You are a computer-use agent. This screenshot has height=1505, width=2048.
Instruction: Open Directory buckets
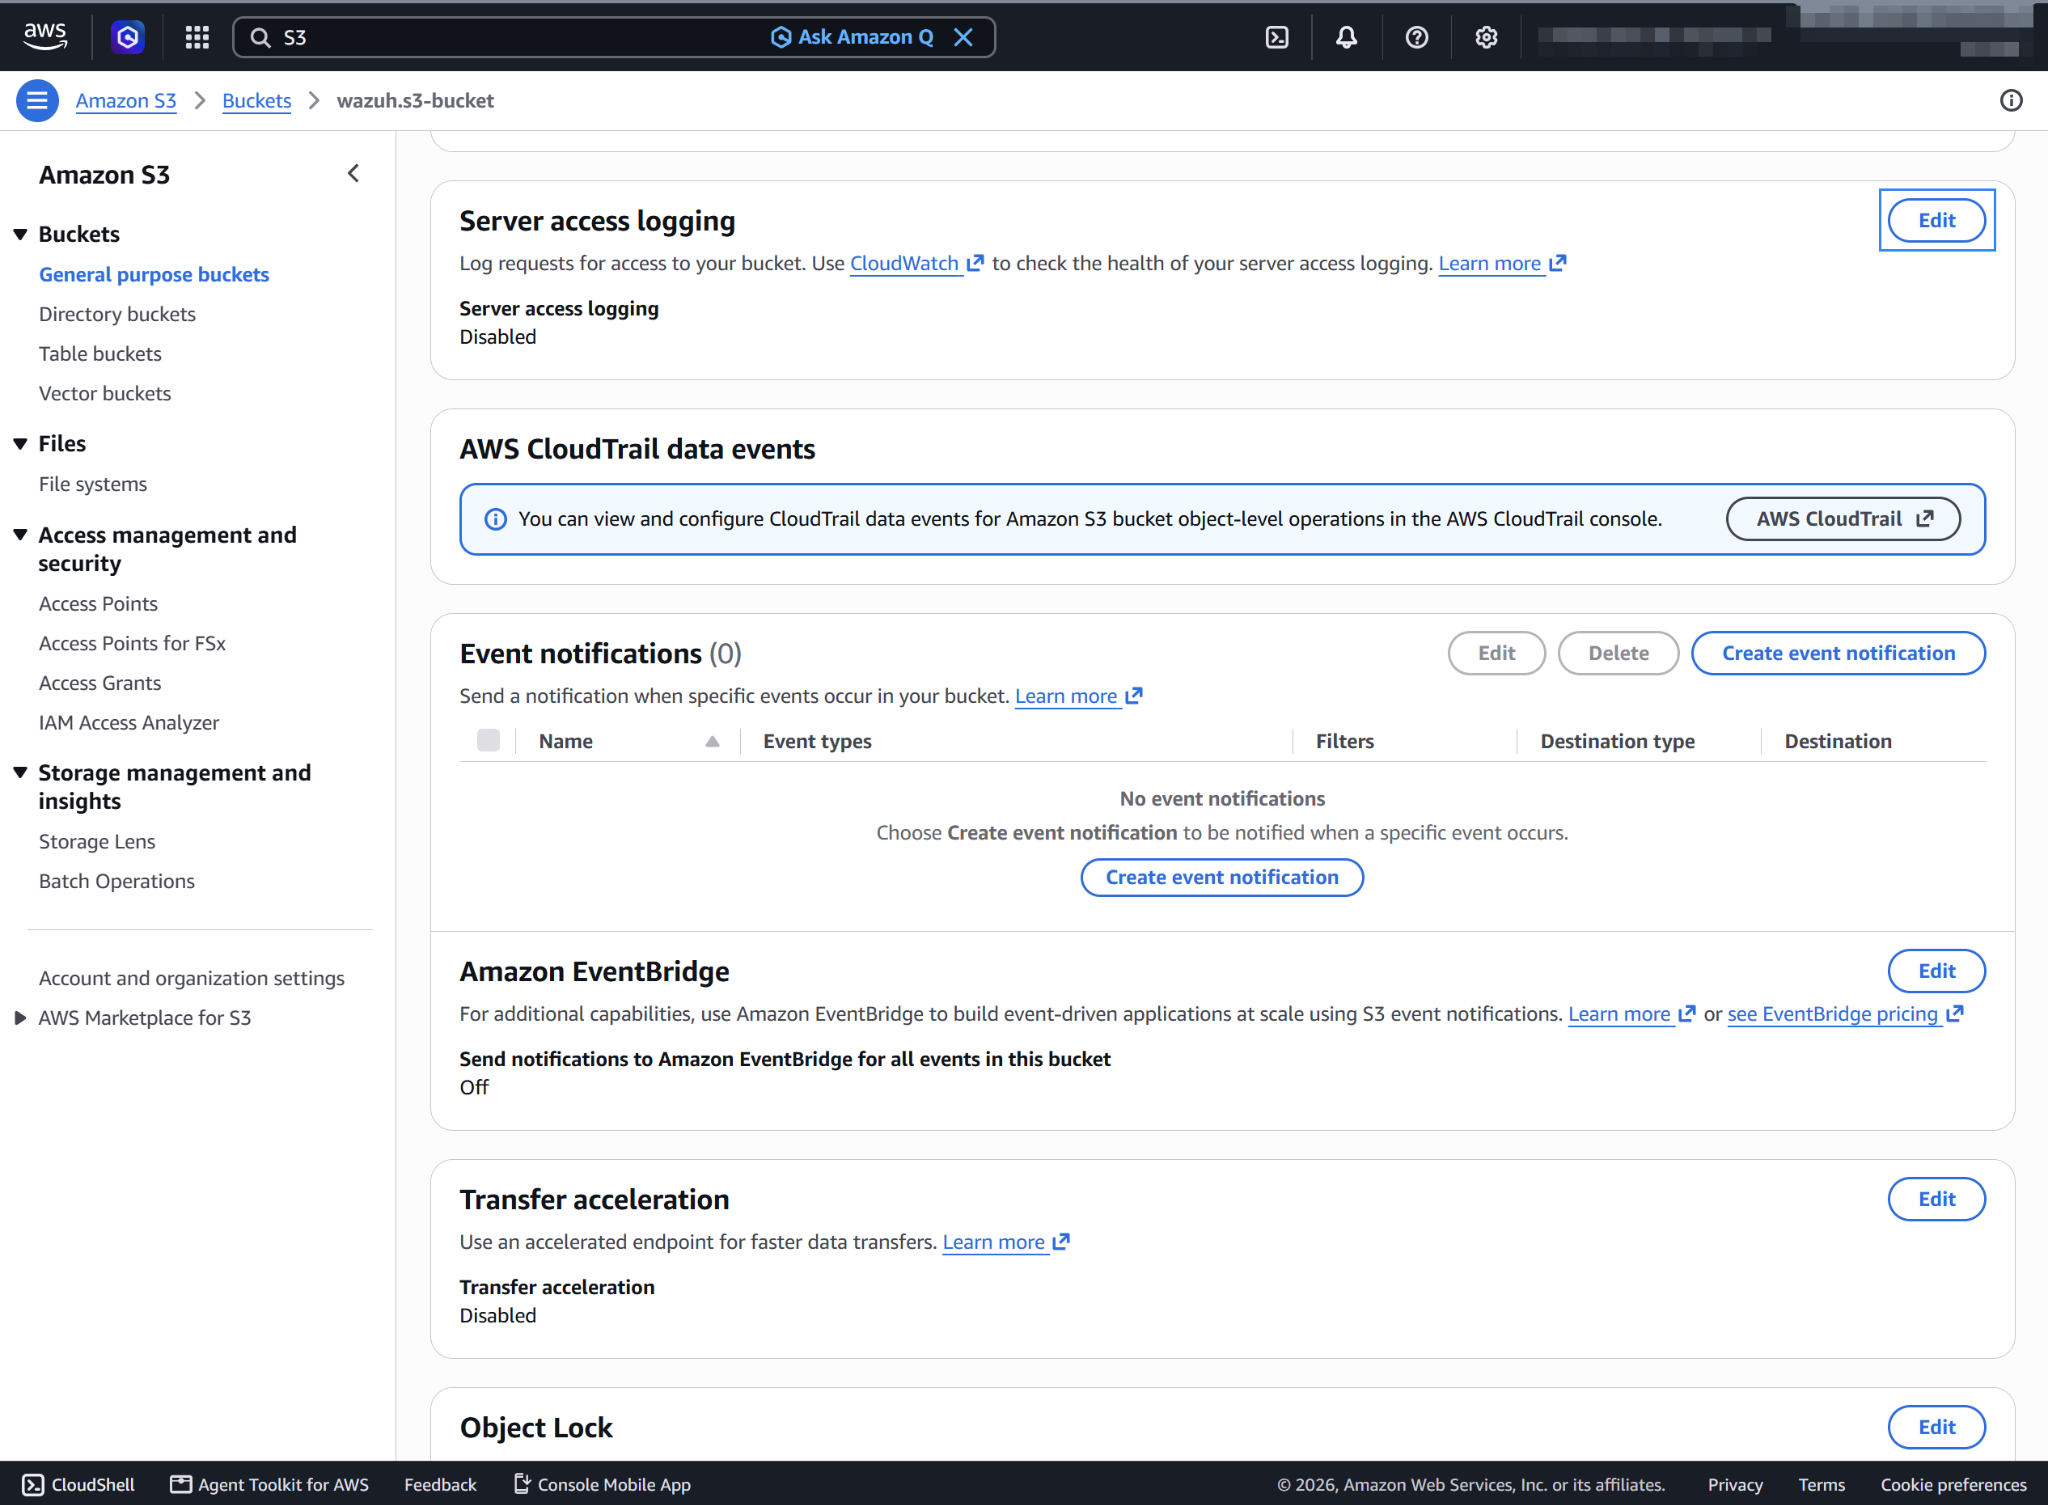point(117,314)
